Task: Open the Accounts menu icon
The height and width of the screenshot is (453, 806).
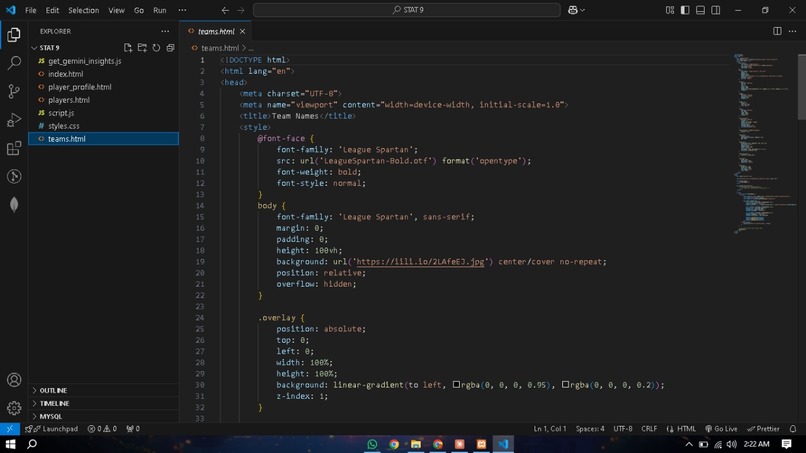Action: pyautogui.click(x=14, y=379)
